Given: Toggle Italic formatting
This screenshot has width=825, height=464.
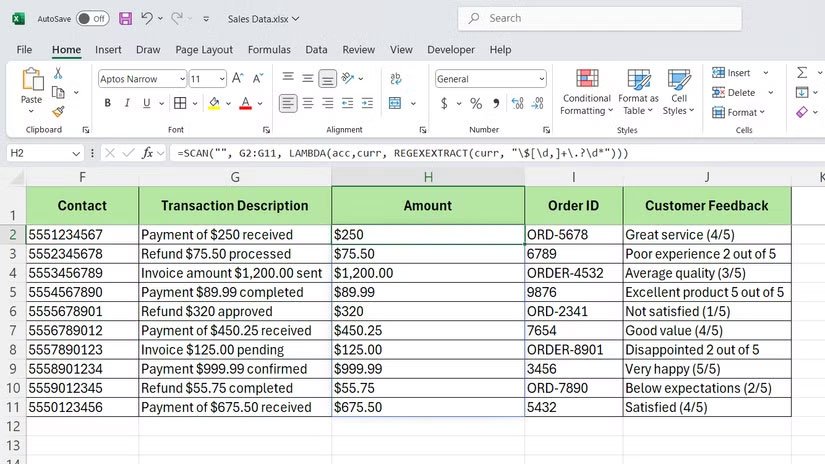Looking at the screenshot, I should click(x=127, y=103).
